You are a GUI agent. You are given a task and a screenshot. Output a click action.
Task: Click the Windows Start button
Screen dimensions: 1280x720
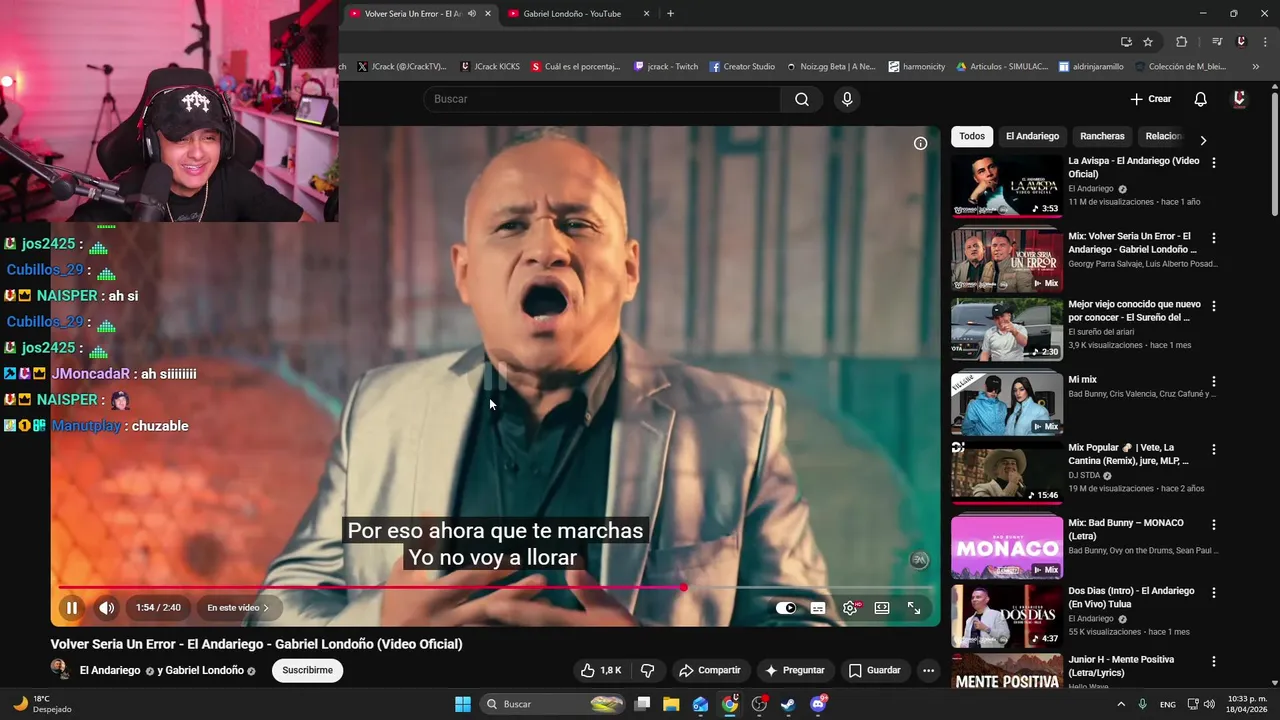tap(463, 704)
